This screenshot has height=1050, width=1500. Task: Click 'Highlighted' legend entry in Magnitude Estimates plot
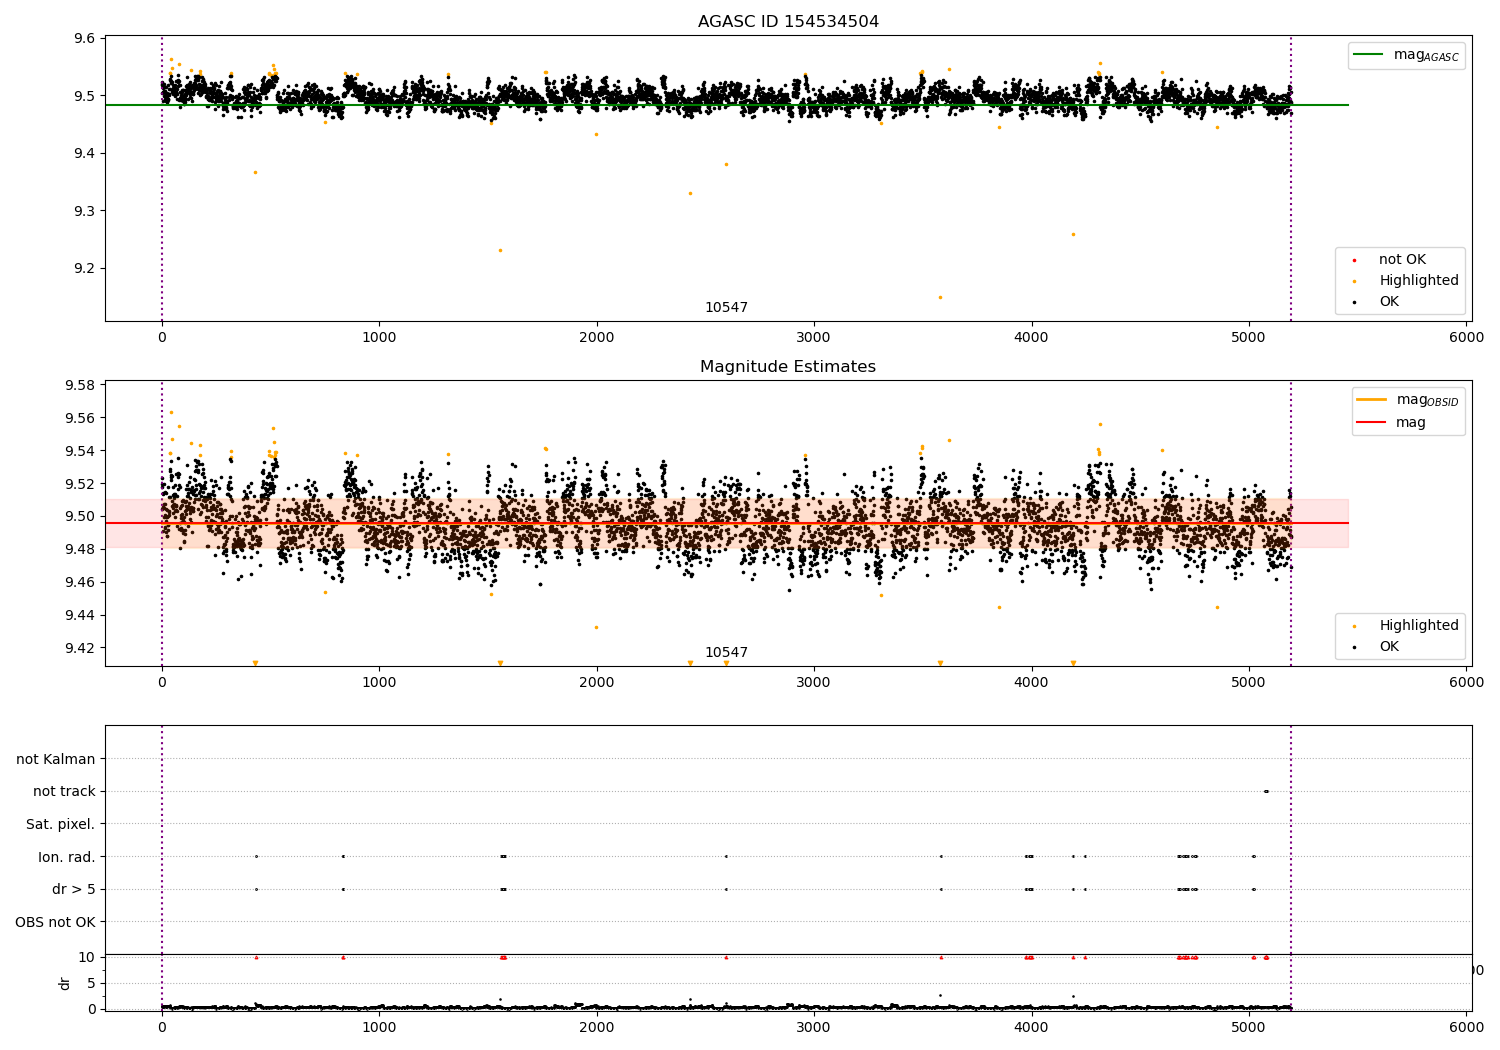point(1419,626)
